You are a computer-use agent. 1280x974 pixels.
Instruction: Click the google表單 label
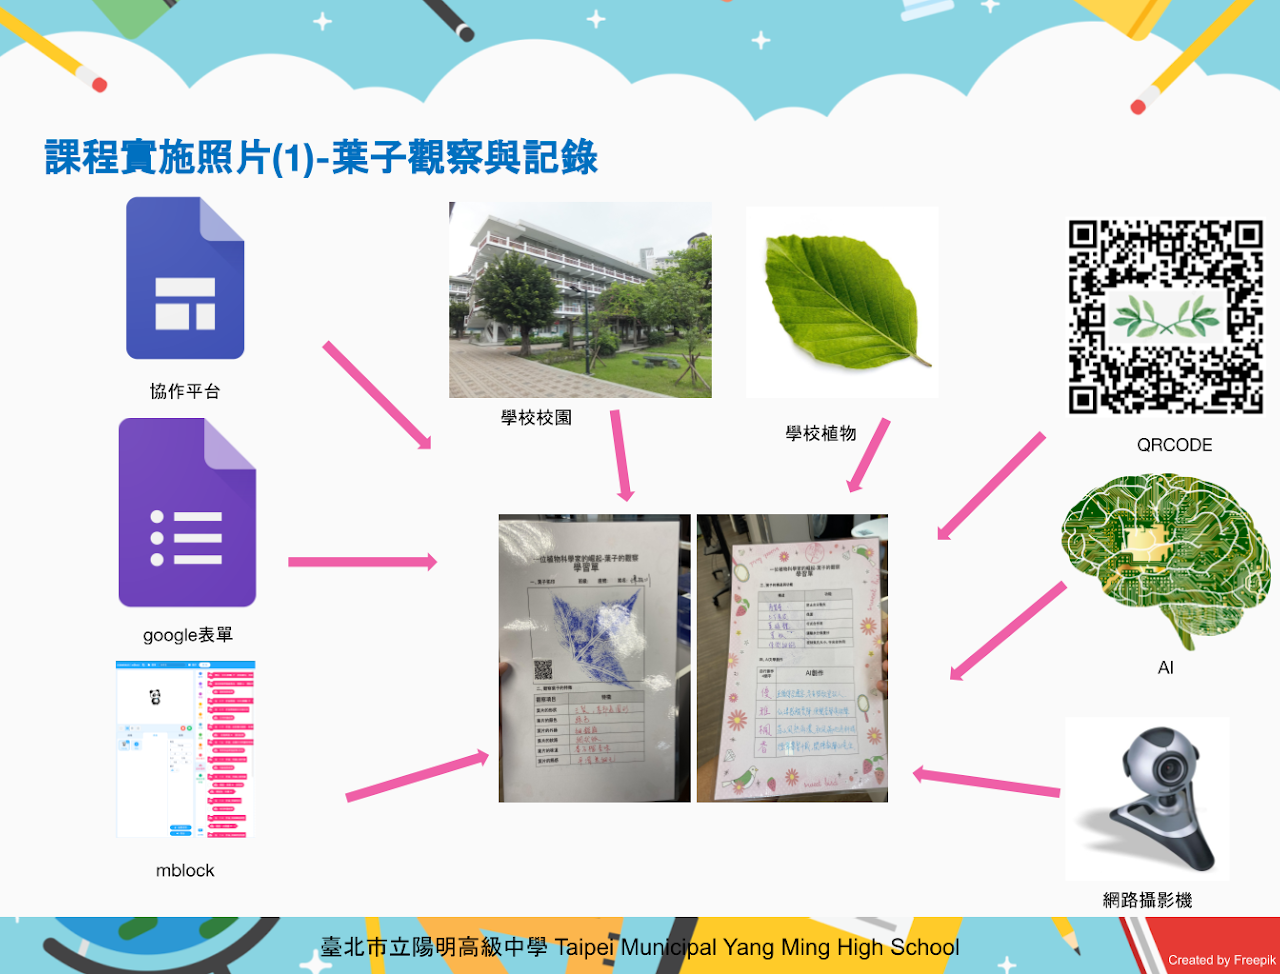pos(188,635)
